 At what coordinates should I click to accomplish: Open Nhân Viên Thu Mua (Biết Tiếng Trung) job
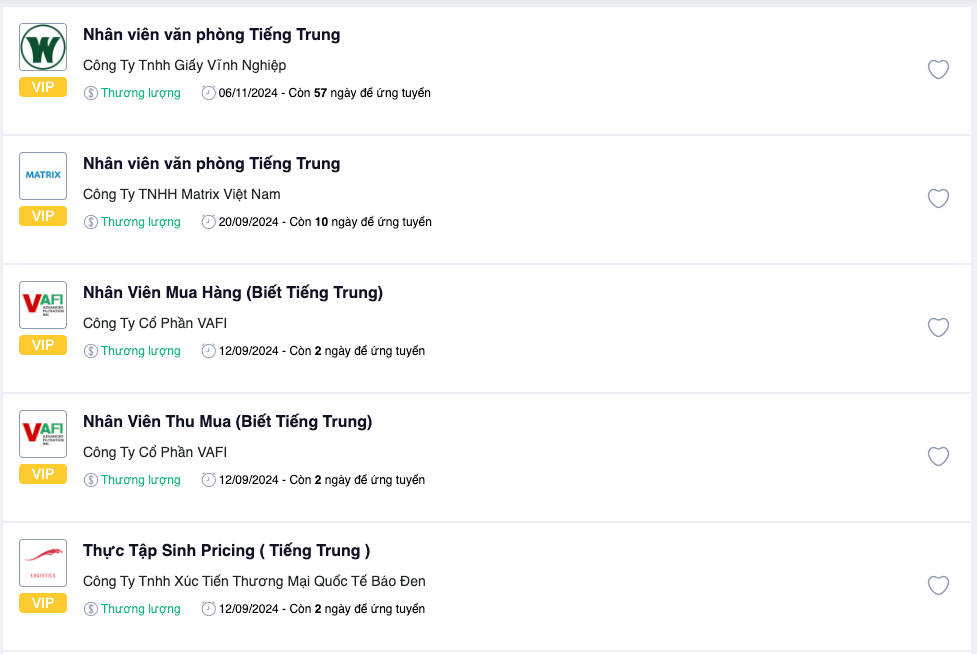click(227, 422)
